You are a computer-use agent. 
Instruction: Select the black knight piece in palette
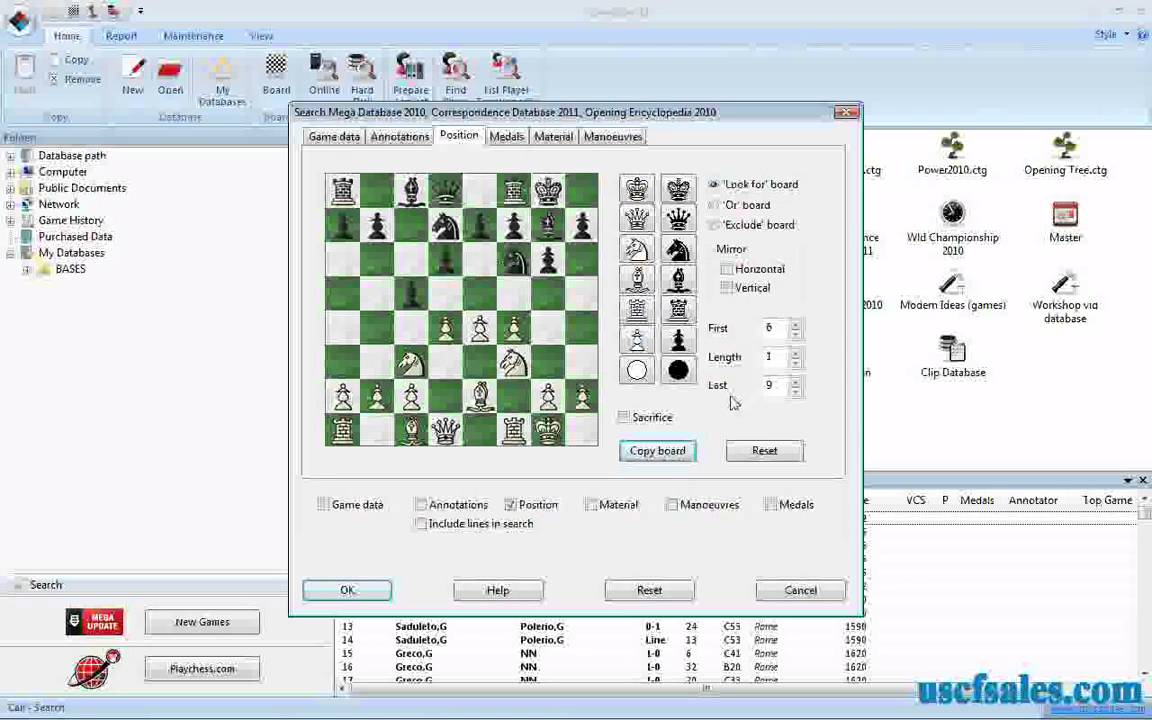(678, 249)
